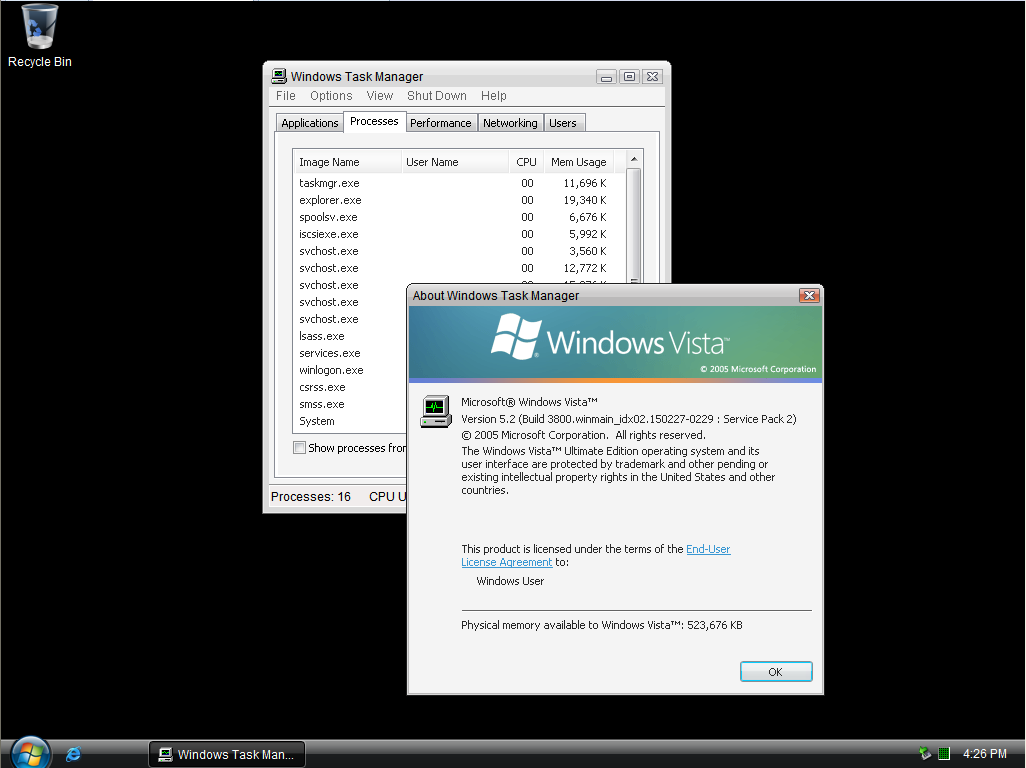Click the network tray icon
This screenshot has width=1026, height=768.
pos(925,754)
